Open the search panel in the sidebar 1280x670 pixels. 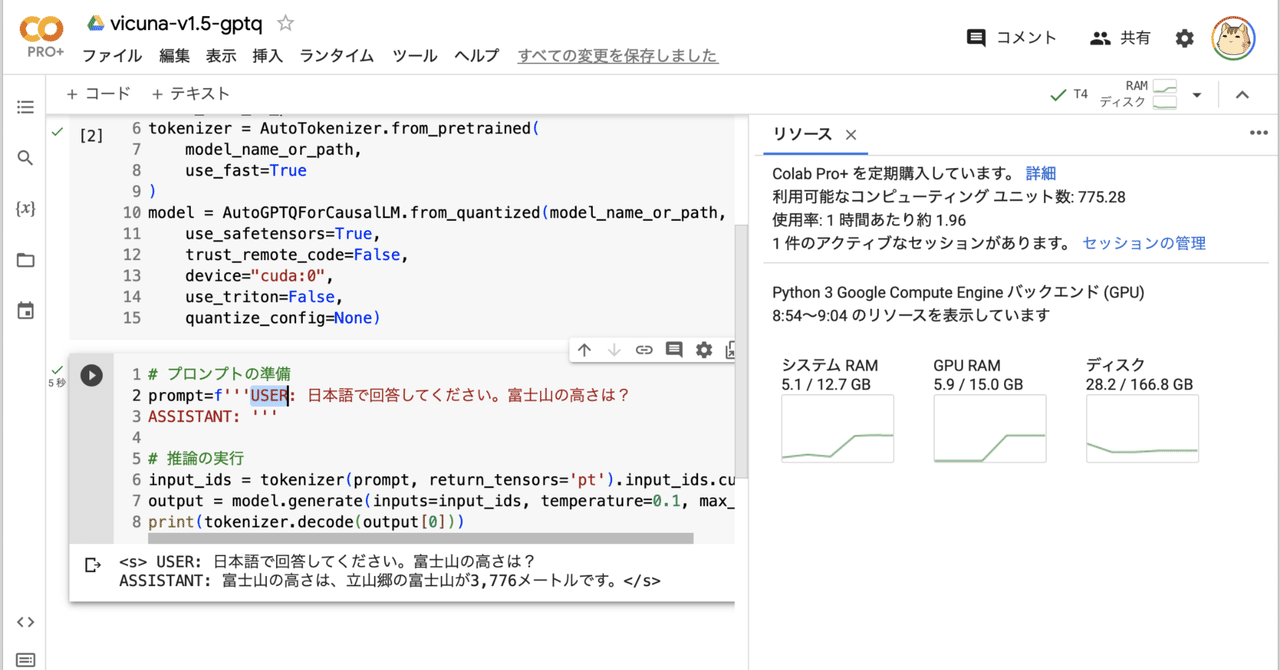point(25,157)
